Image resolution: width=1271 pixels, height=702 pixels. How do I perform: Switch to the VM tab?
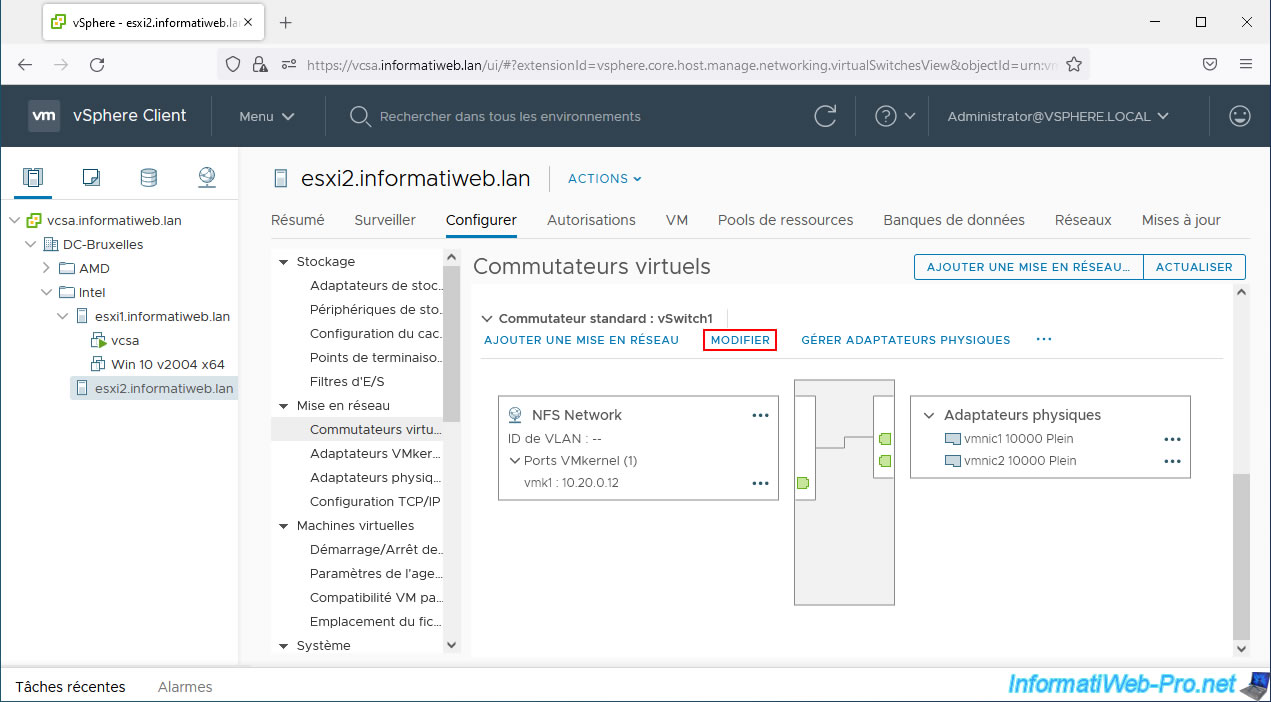(x=677, y=220)
